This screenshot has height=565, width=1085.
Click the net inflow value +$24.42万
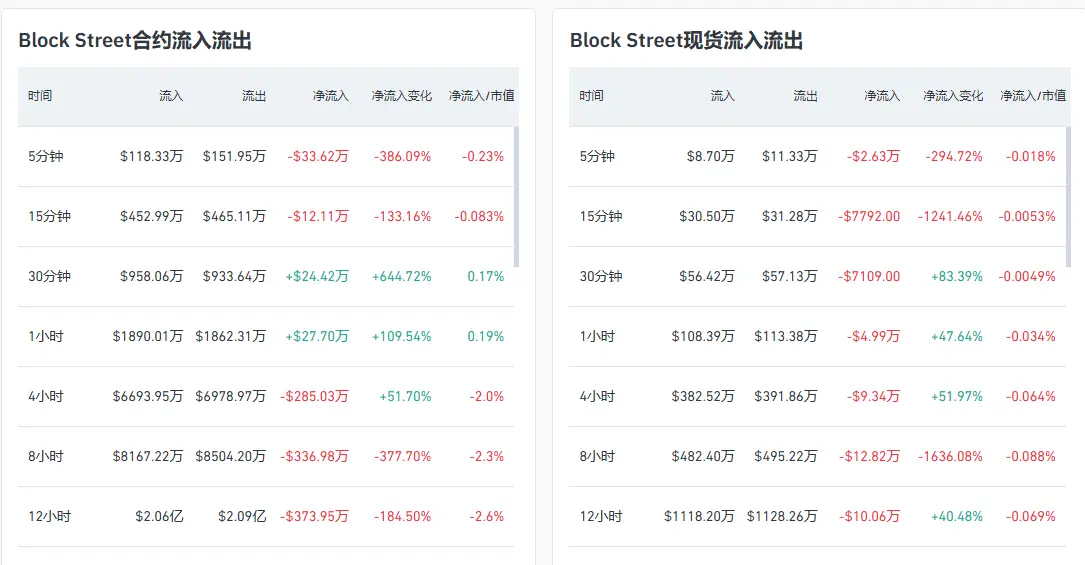[317, 277]
